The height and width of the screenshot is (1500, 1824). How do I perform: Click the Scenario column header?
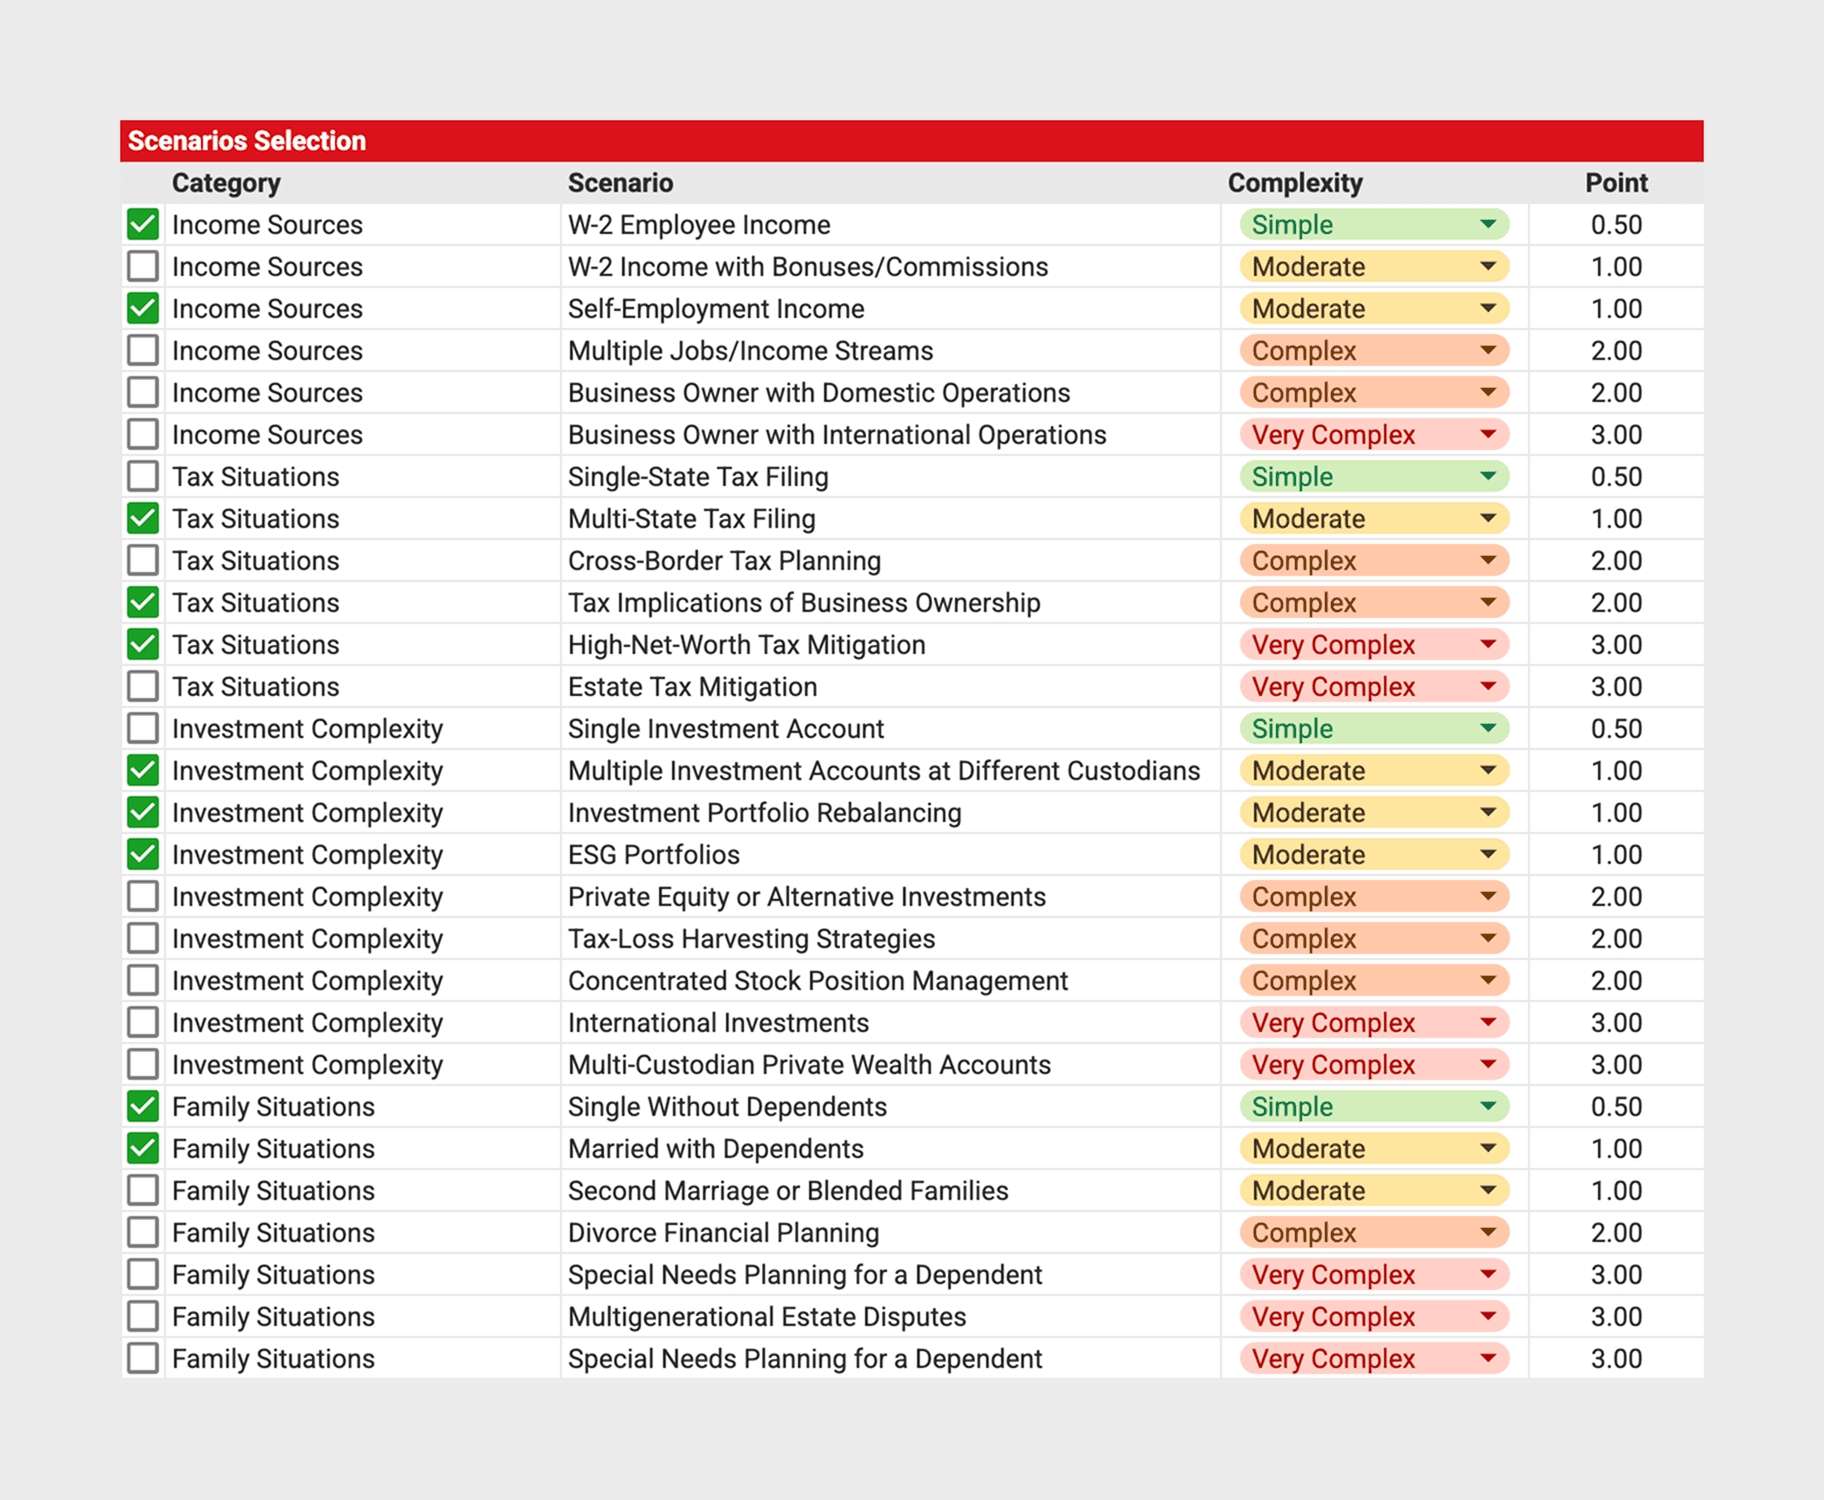tap(620, 183)
